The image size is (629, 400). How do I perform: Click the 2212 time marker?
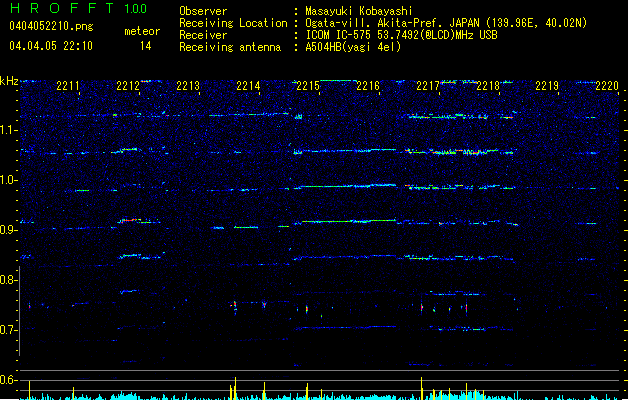click(128, 86)
